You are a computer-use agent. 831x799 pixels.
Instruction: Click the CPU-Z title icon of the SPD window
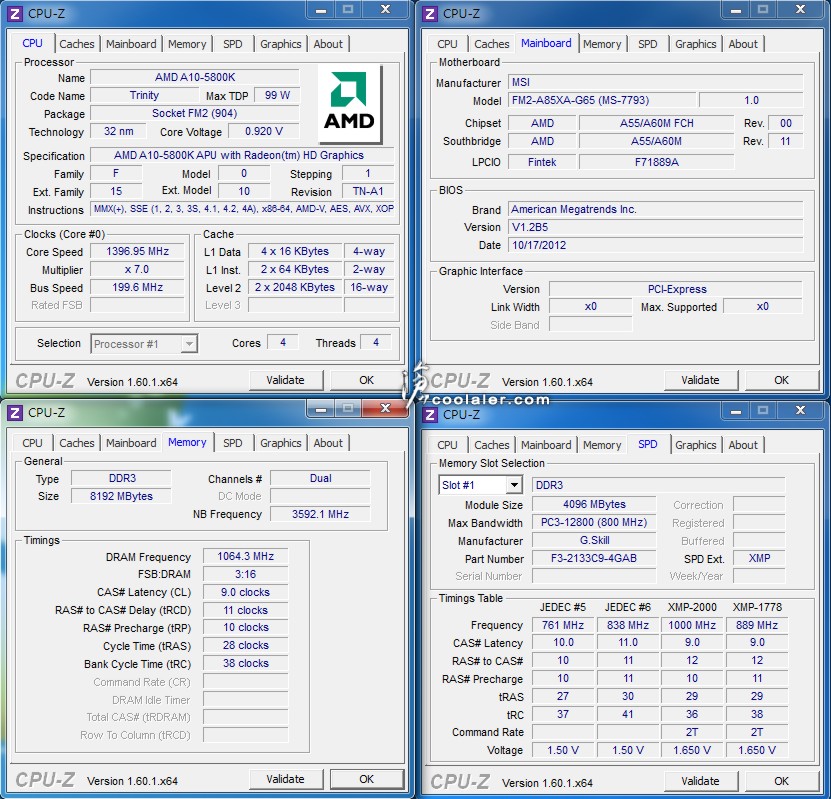click(x=430, y=414)
